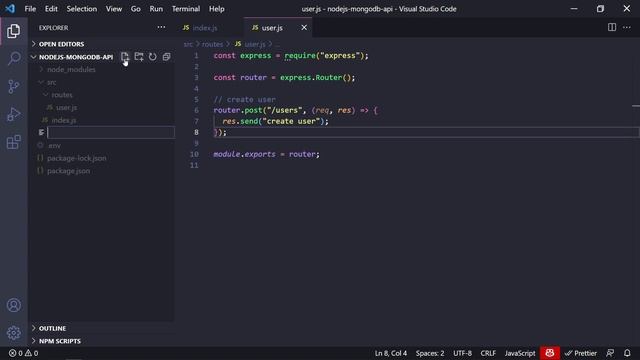Open Explorer views and more actions menu

[x=161, y=27]
